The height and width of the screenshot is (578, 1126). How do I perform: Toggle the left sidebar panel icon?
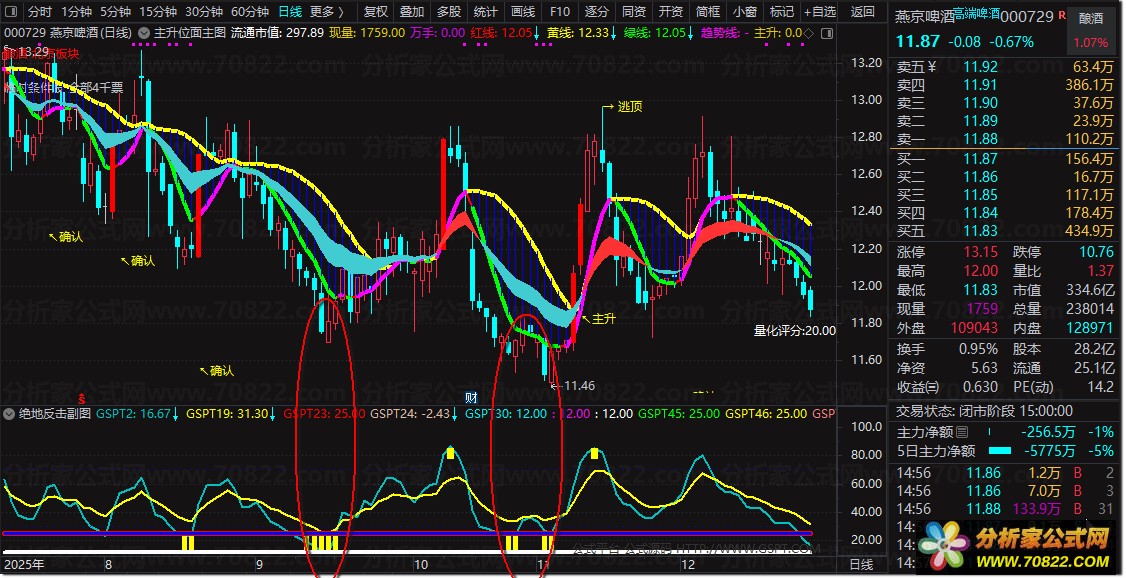point(12,11)
